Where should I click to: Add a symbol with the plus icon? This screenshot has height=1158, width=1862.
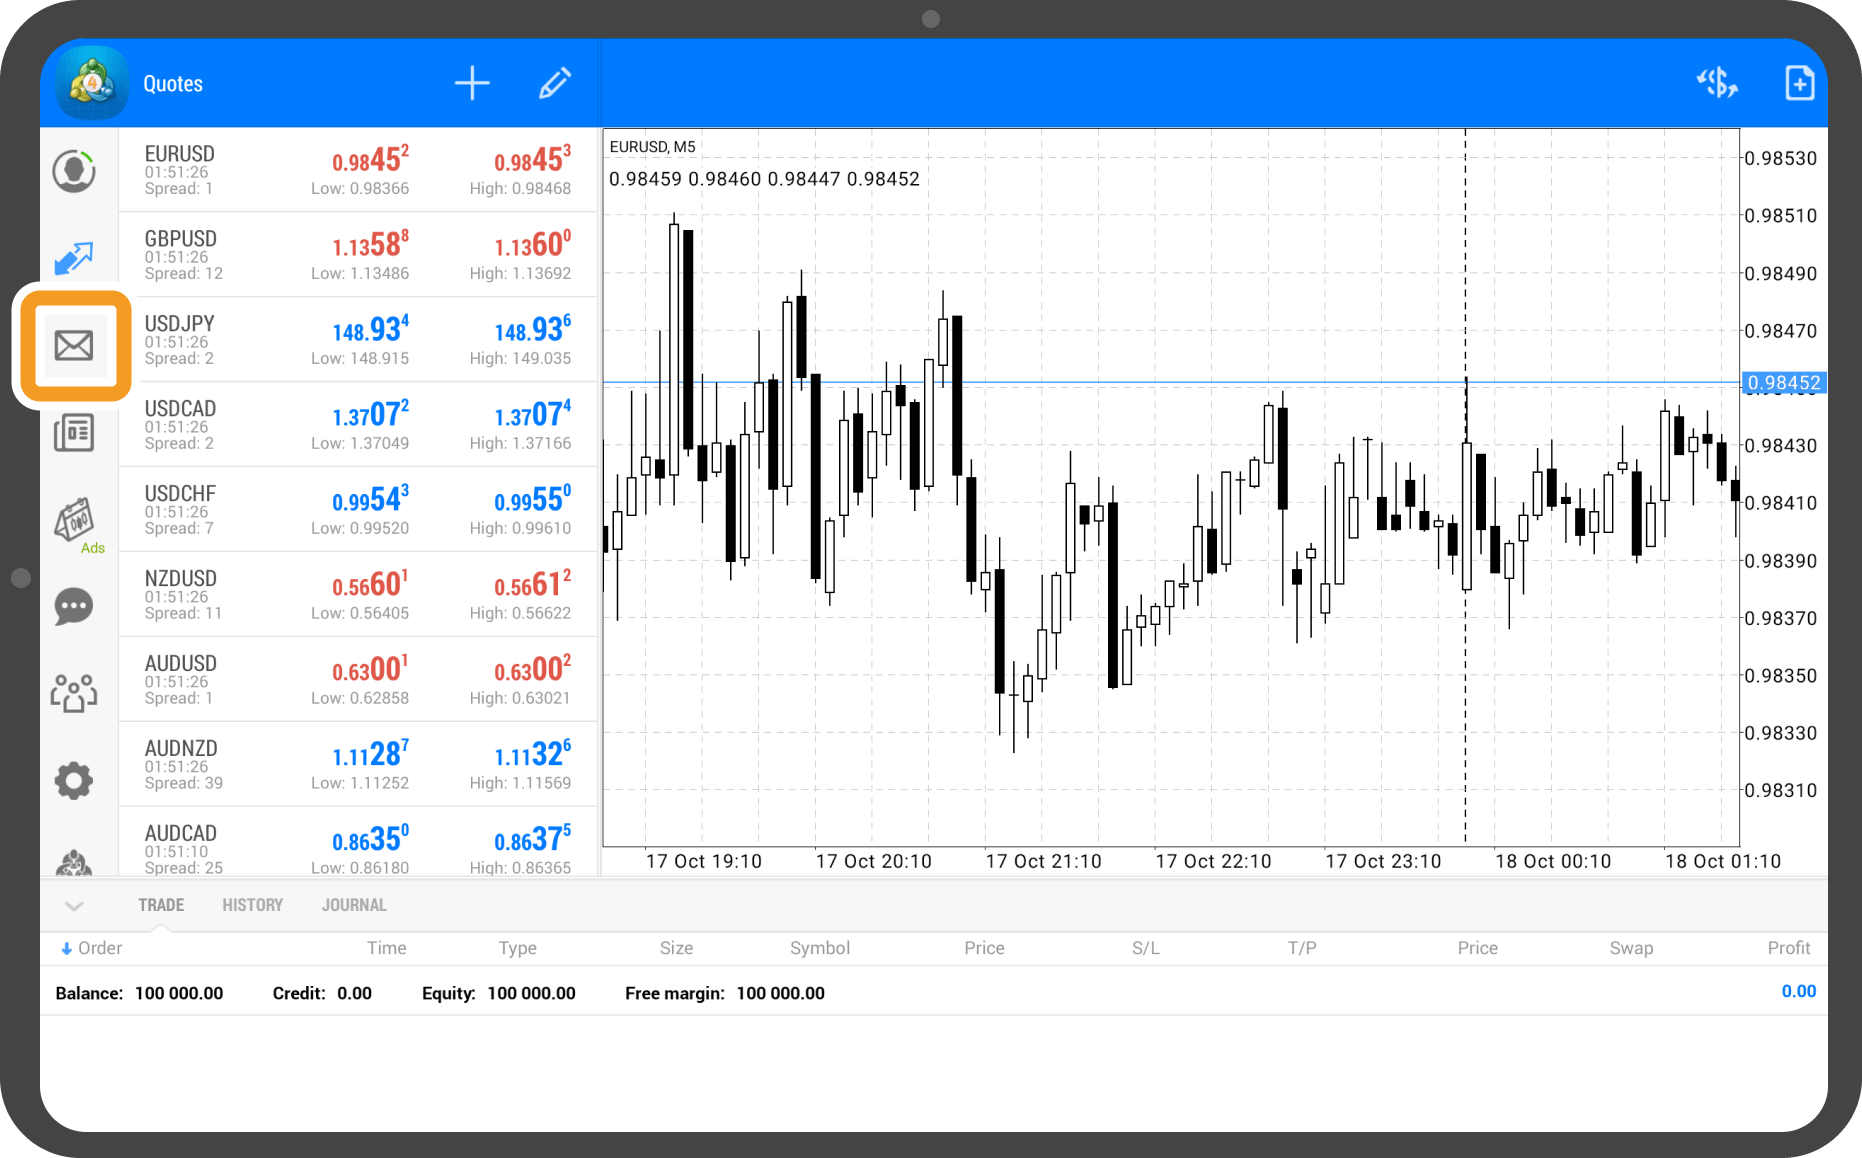click(x=472, y=83)
